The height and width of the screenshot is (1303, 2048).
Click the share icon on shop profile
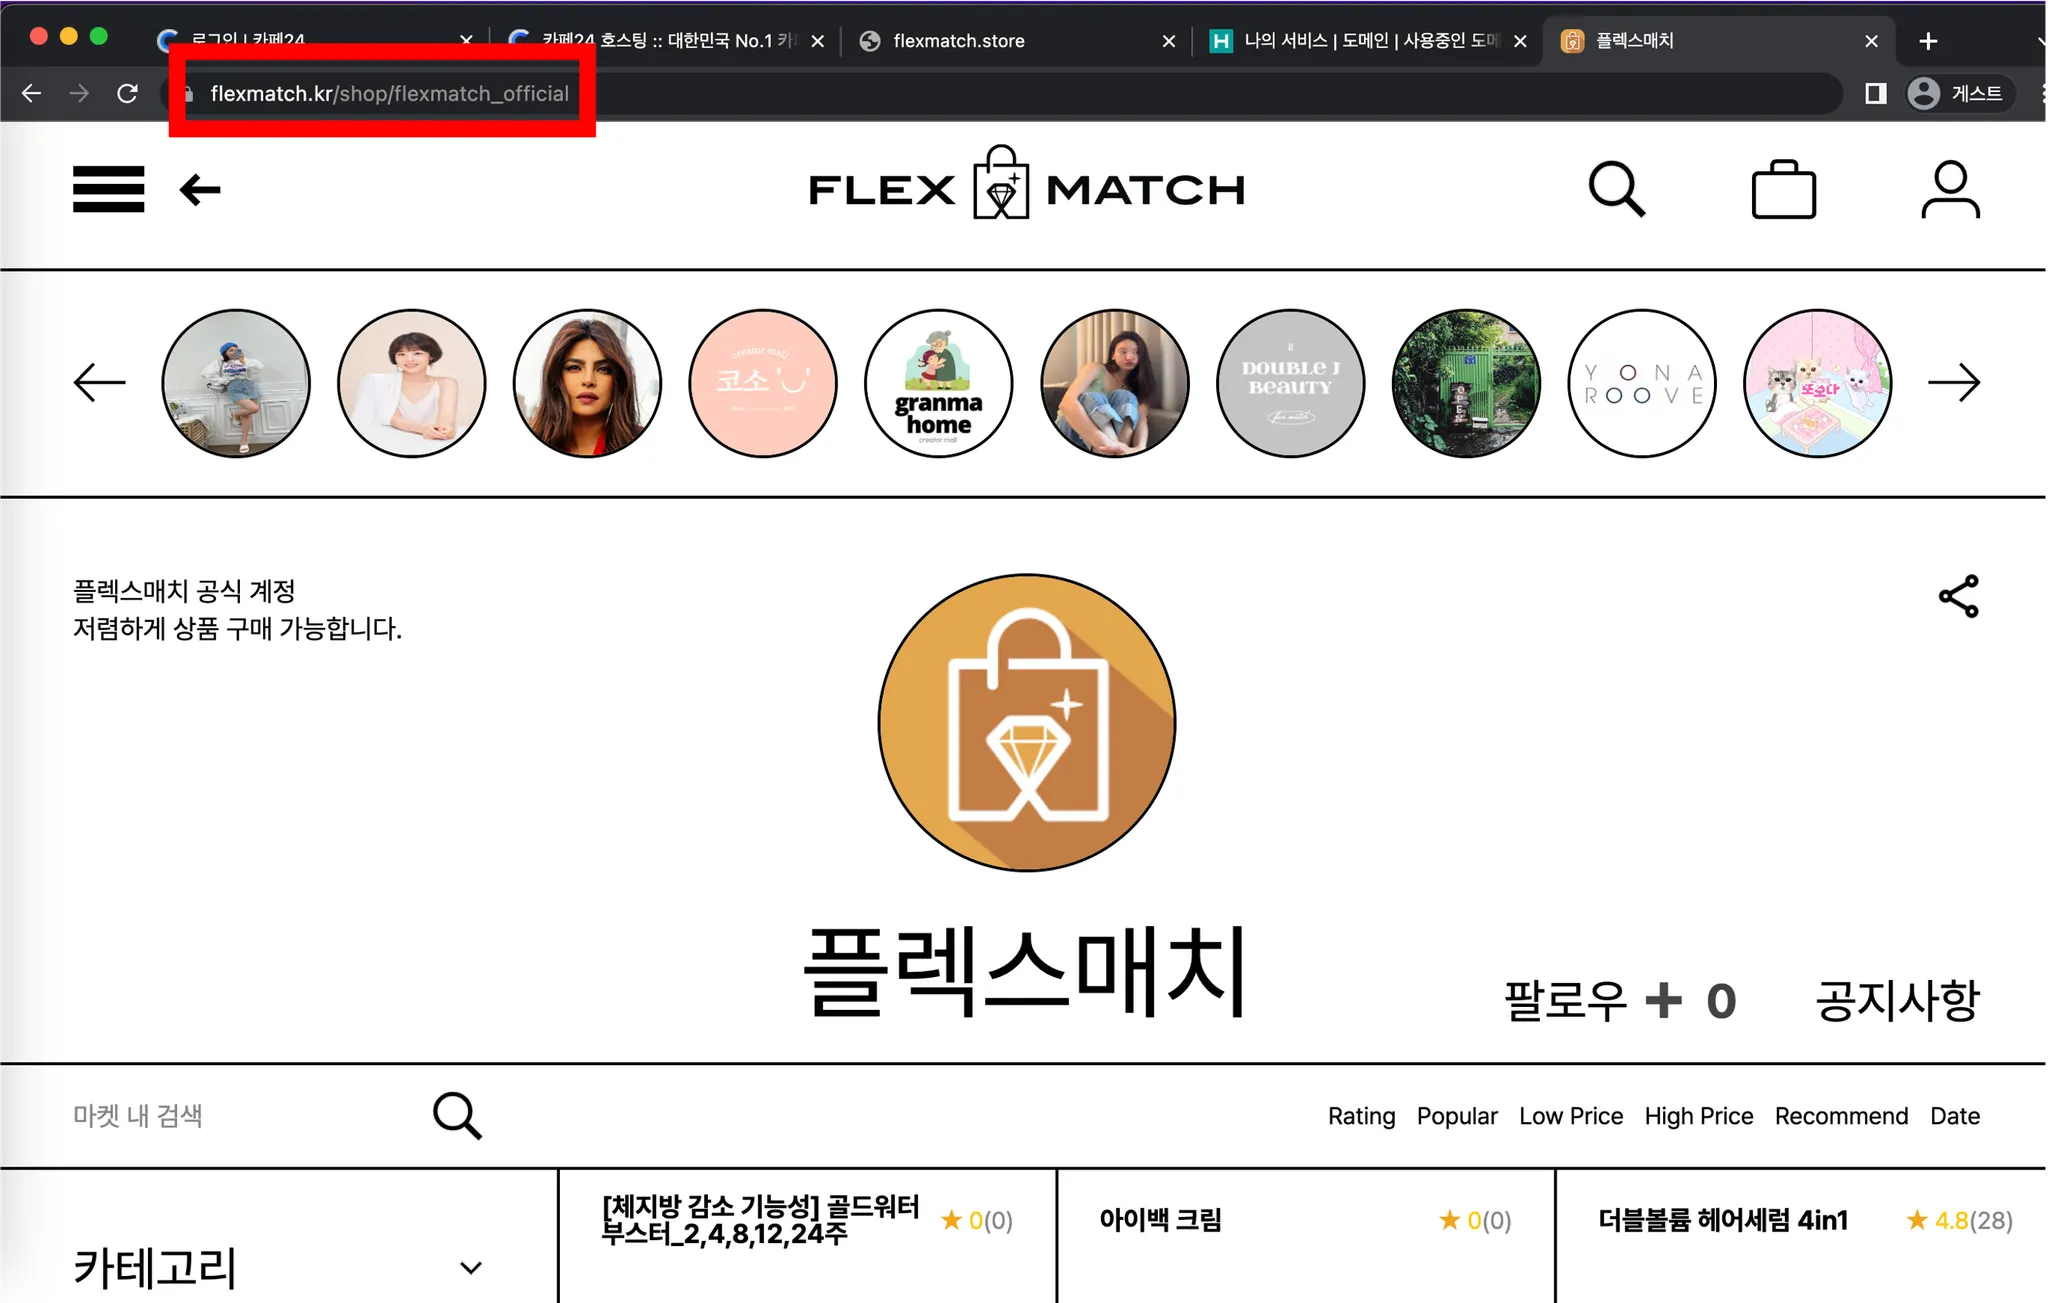coord(1958,596)
